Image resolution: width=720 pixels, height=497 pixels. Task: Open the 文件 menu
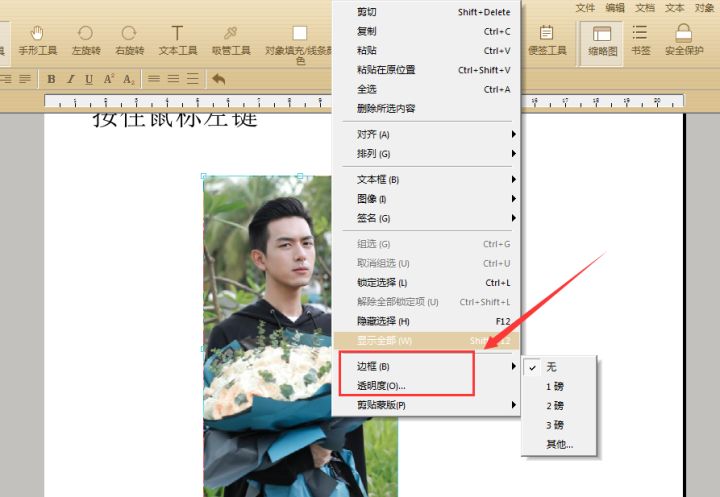pos(585,8)
